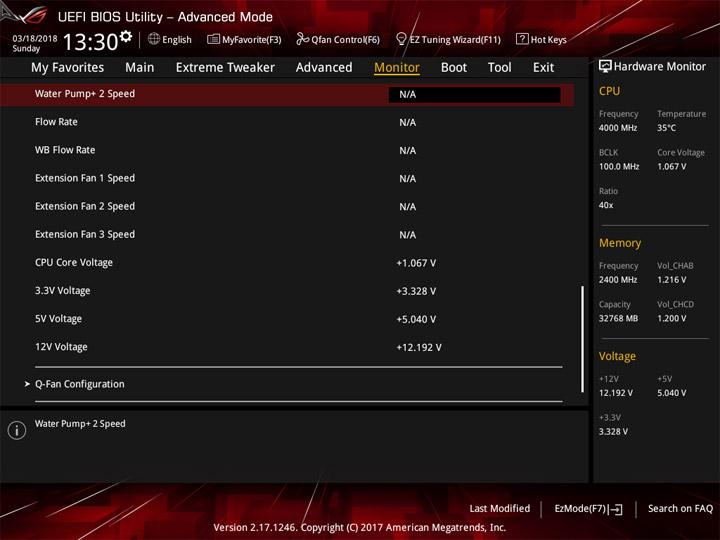Click the 32768 MB capacity value
The width and height of the screenshot is (720, 540).
(618, 318)
